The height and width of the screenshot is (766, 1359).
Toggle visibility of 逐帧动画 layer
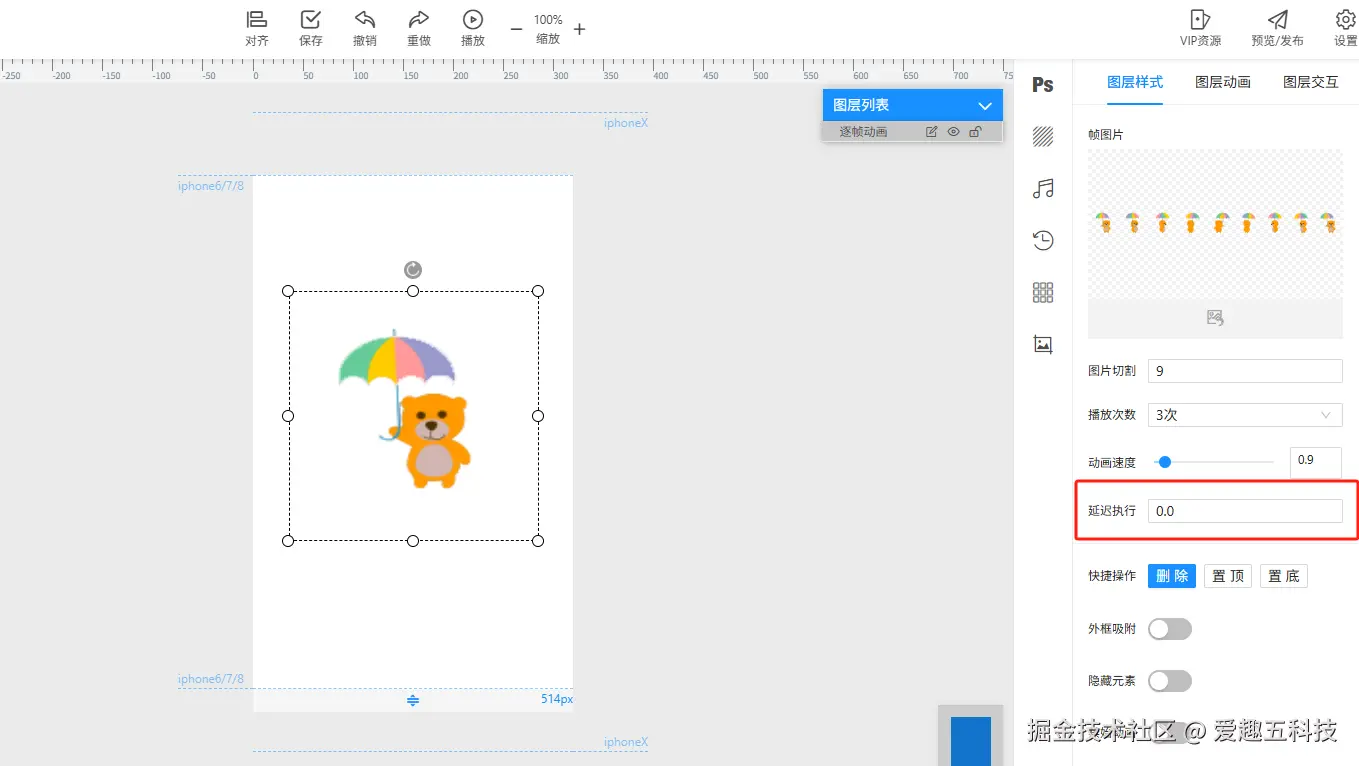click(954, 132)
